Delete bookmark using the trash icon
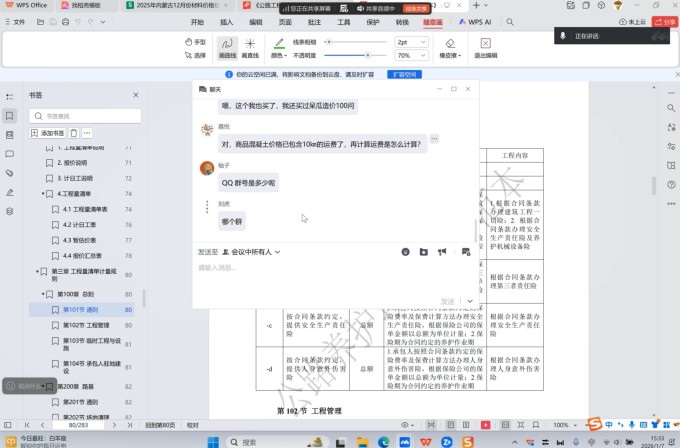The height and width of the screenshot is (448, 680). tap(74, 132)
